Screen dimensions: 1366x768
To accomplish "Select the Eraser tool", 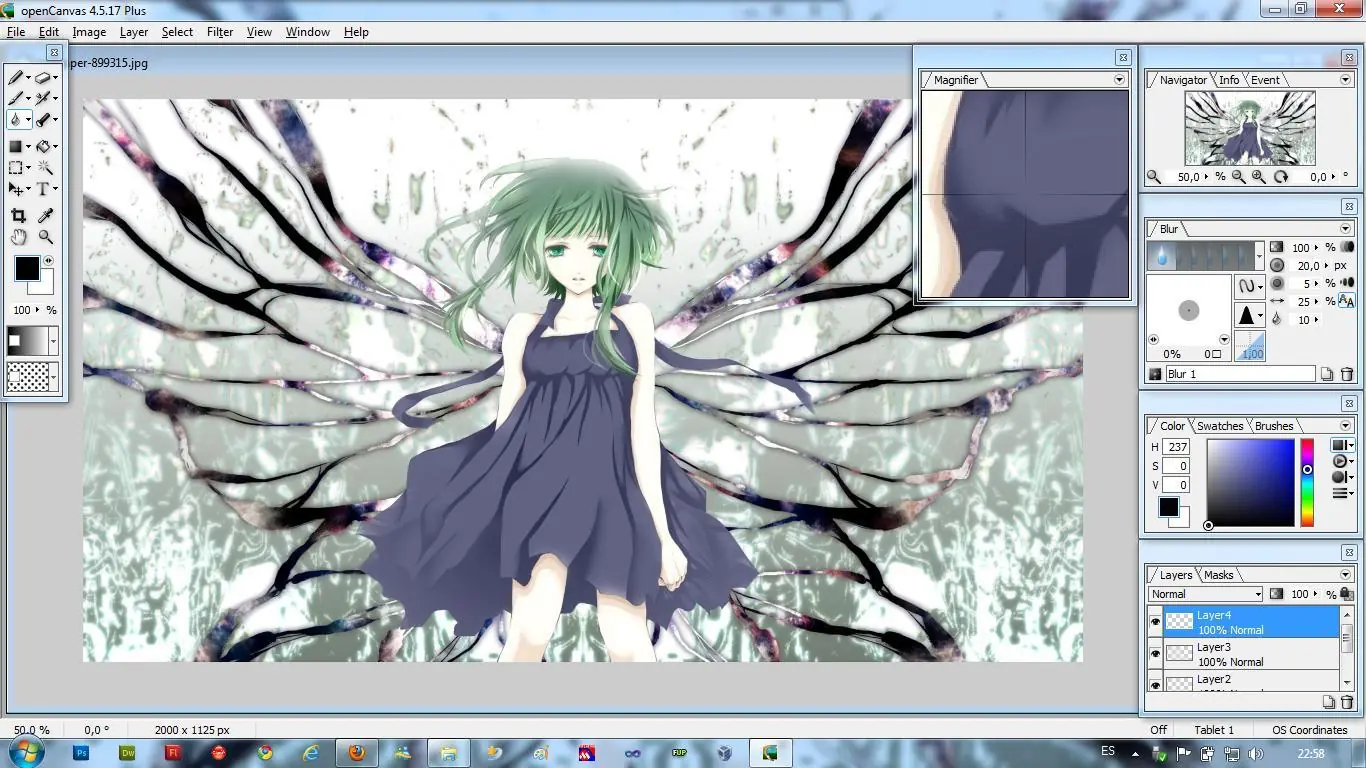I will pyautogui.click(x=43, y=77).
